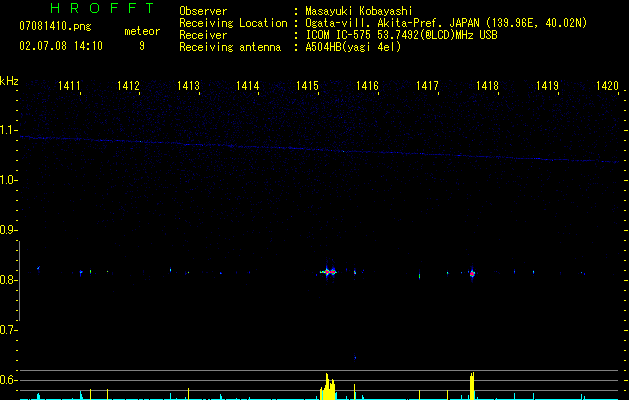The image size is (629, 400).
Task: Click the 0.6 kHz frequency label
Action: click(x=8, y=380)
